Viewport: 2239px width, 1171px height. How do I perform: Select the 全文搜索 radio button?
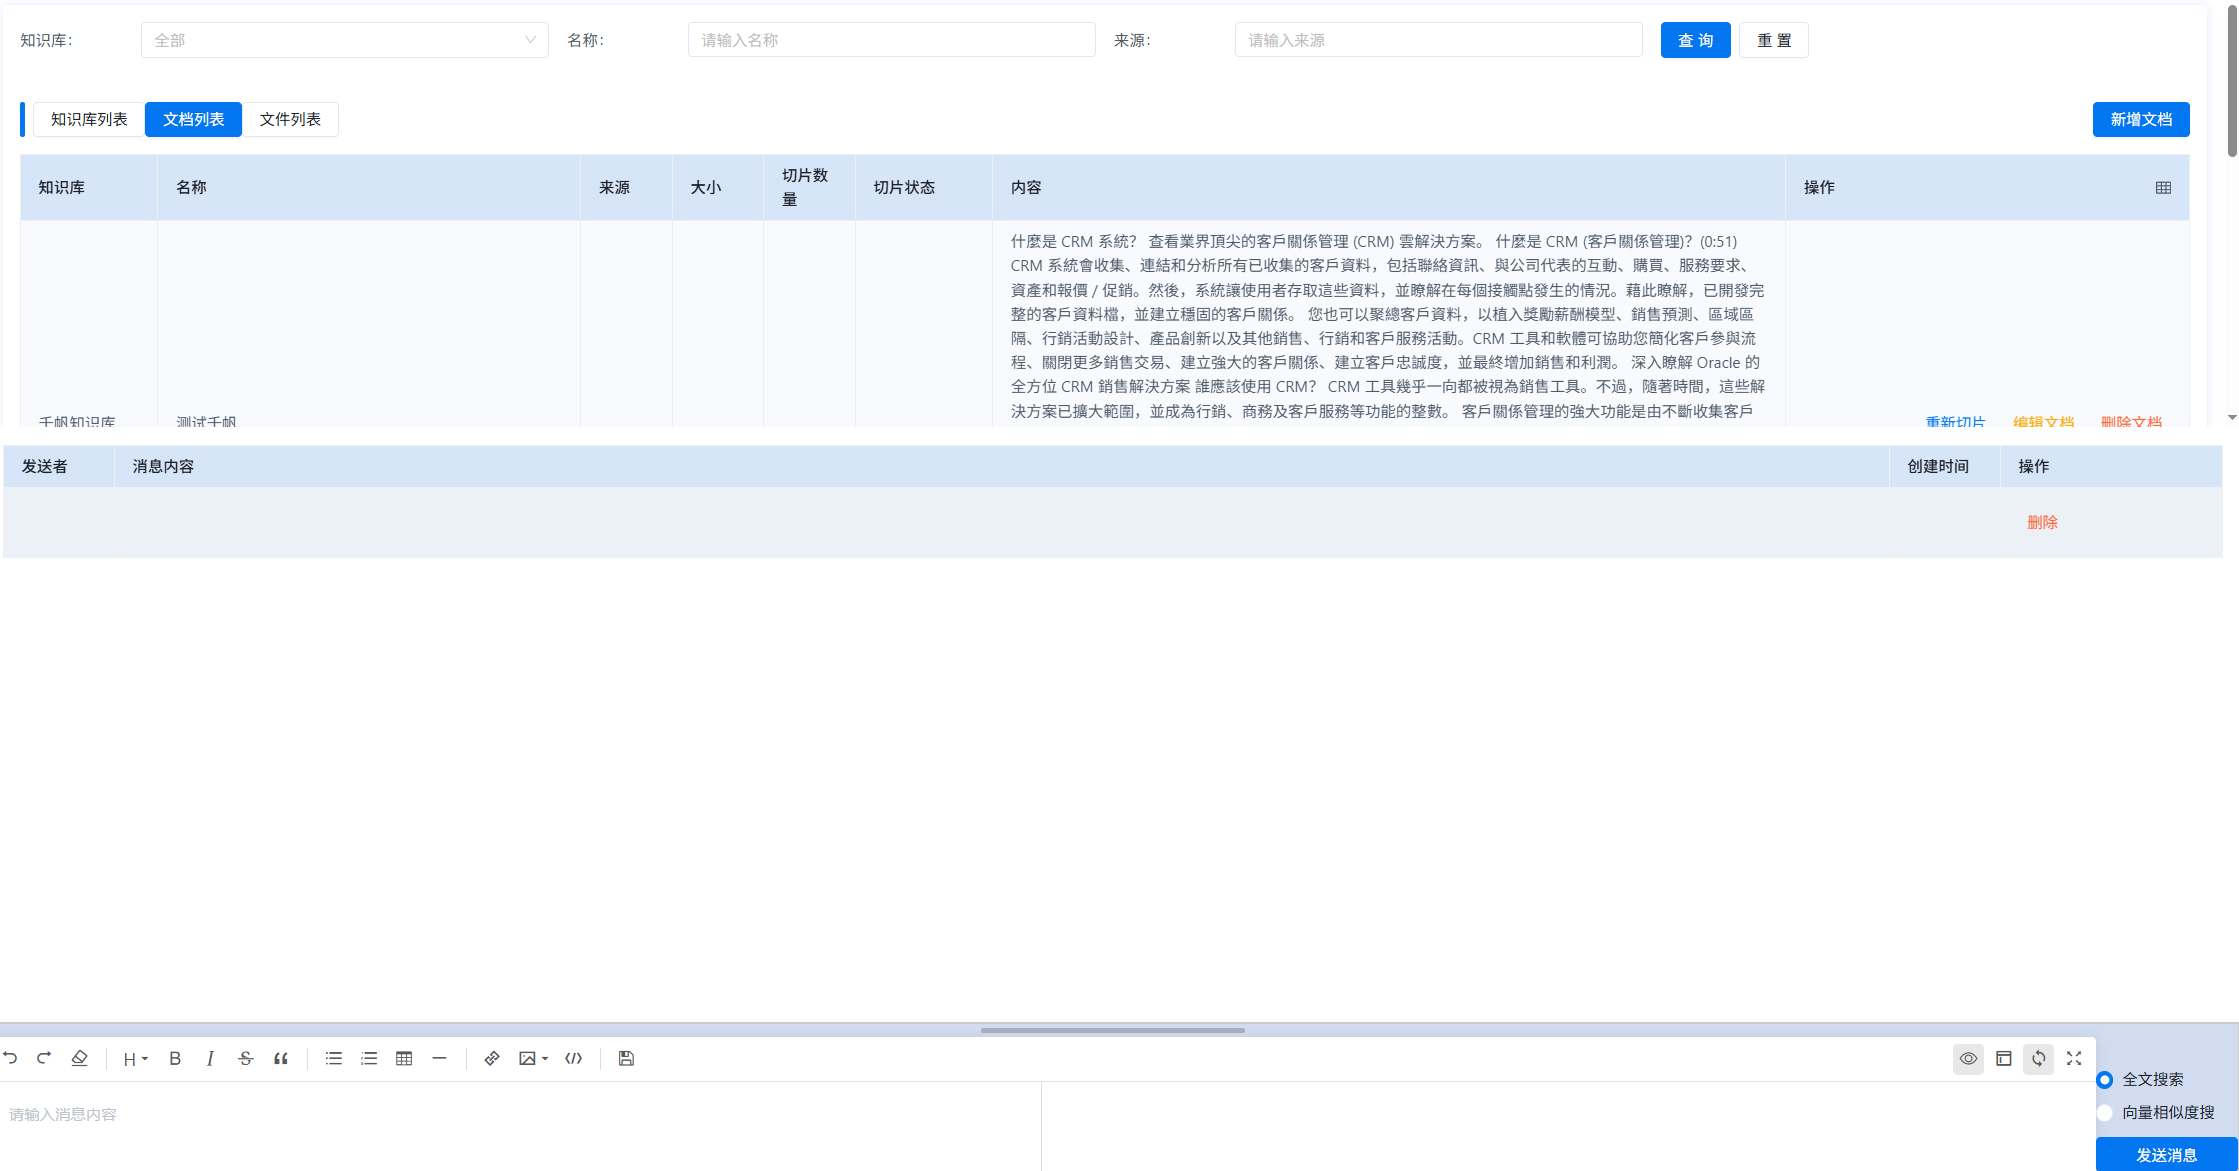click(x=2105, y=1080)
